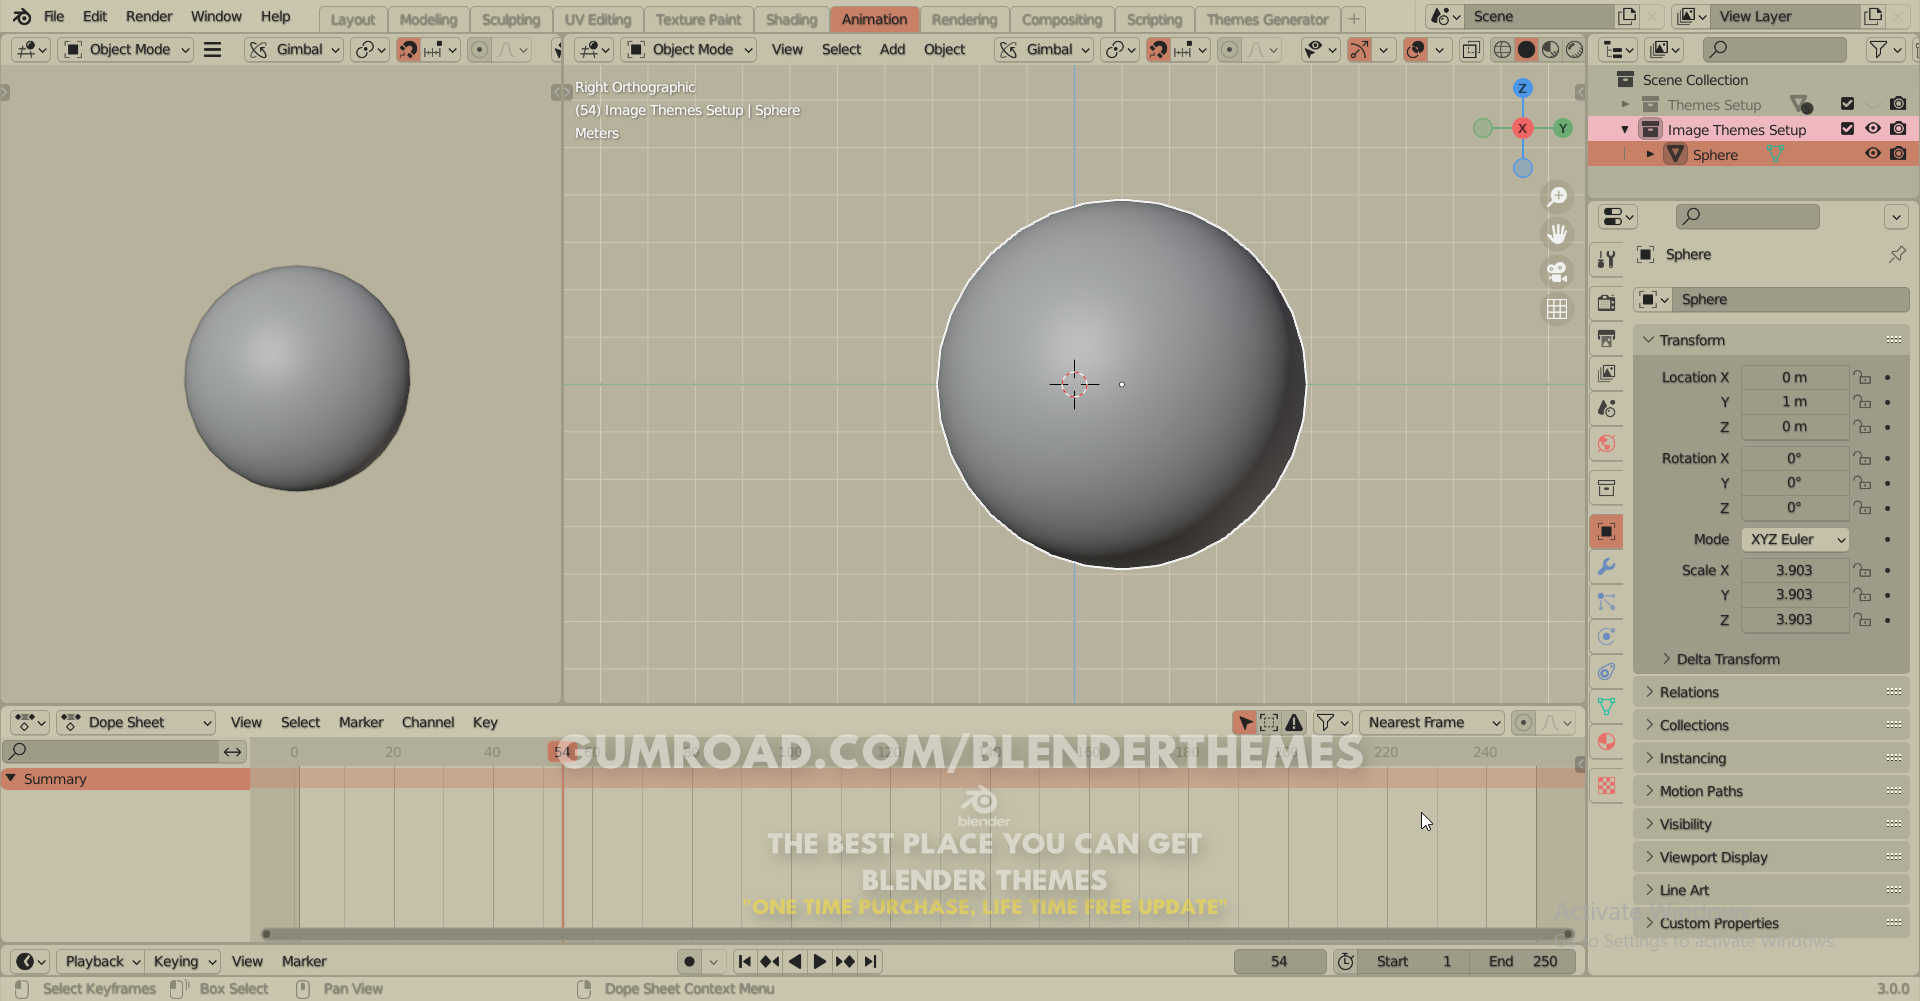Switch viewport shading to material preview
This screenshot has height=1001, width=1920.
pos(1550,50)
